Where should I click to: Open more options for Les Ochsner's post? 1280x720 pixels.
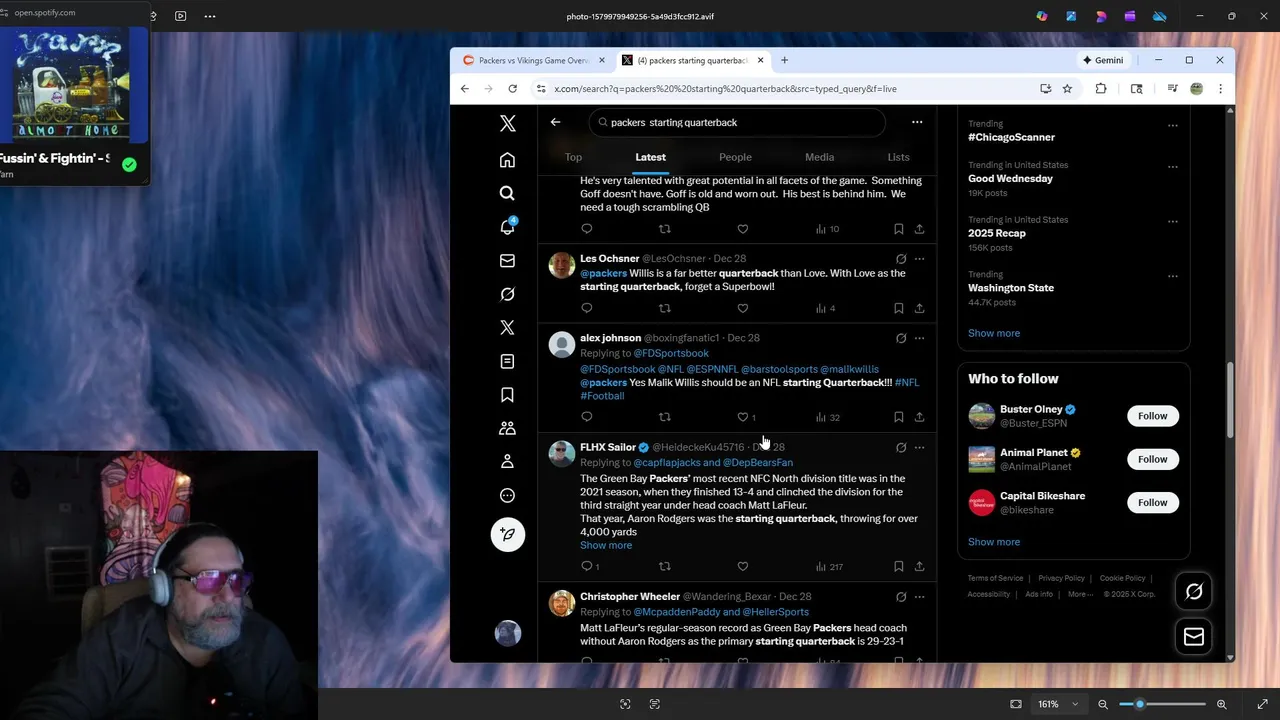919,259
